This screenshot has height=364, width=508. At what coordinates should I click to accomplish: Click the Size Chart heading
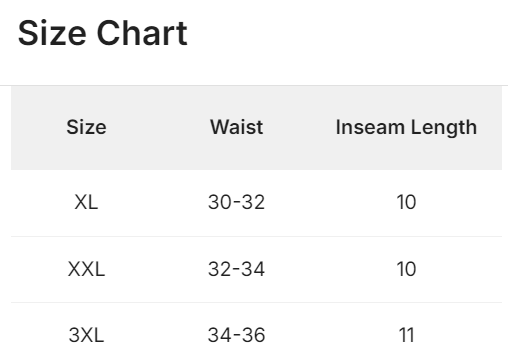103,33
